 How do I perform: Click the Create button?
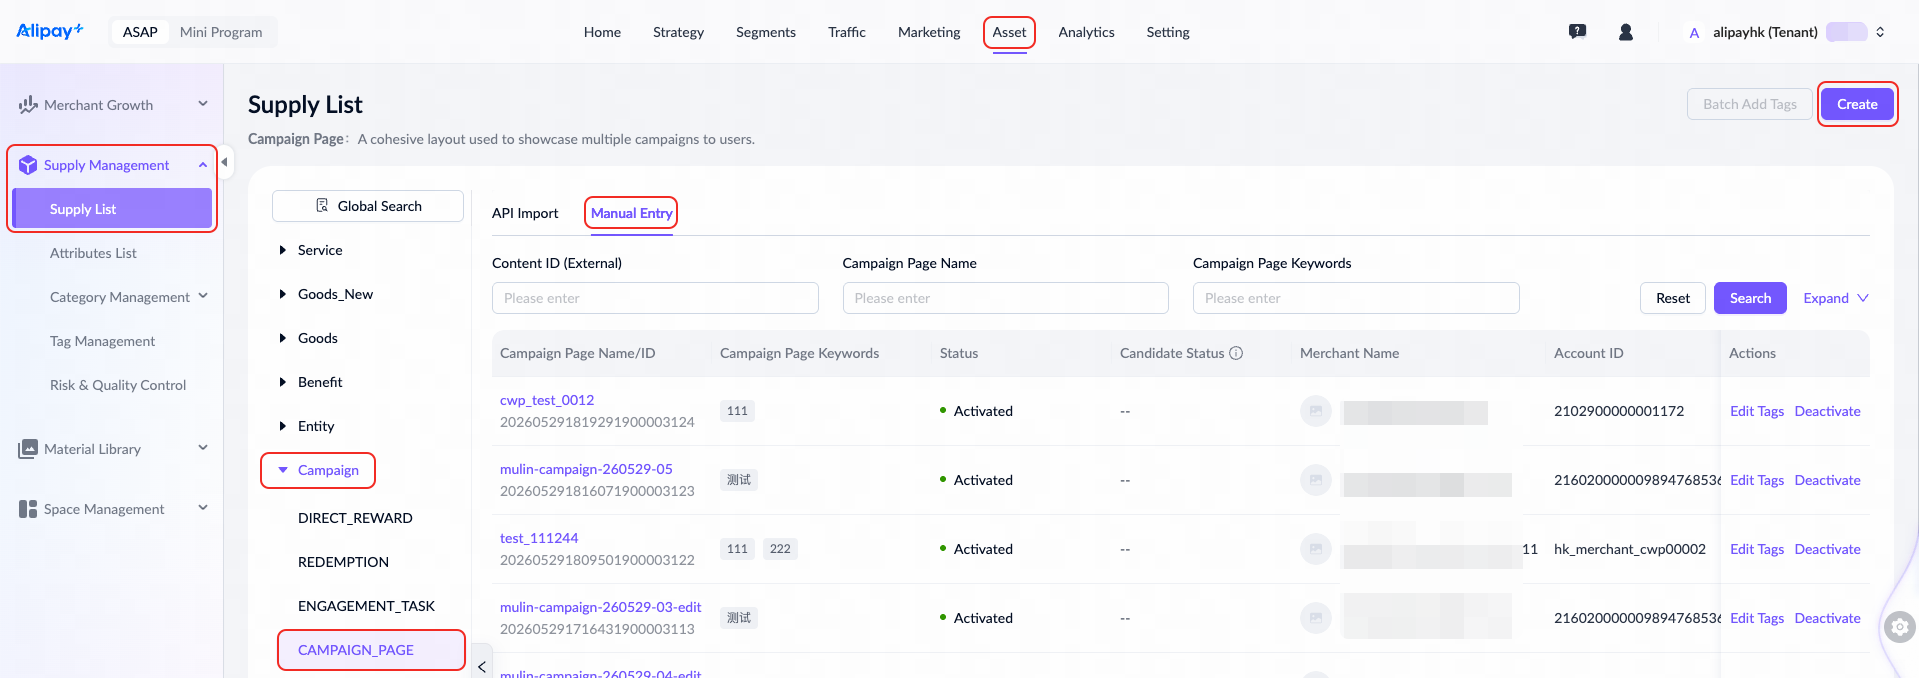click(x=1857, y=104)
